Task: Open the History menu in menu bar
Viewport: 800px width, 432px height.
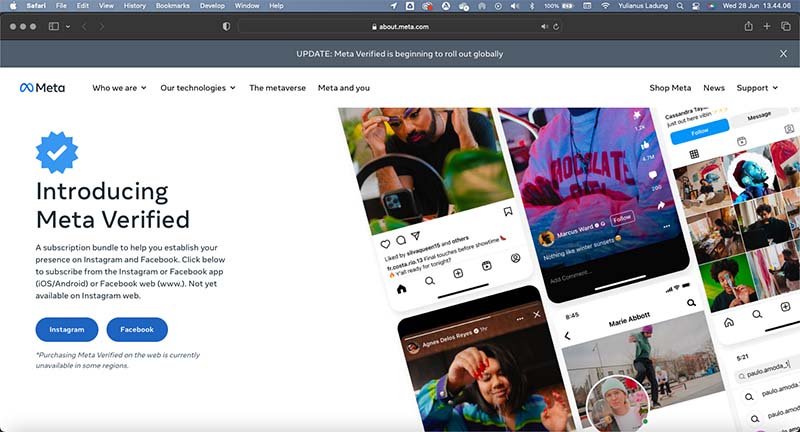Action: click(x=134, y=6)
